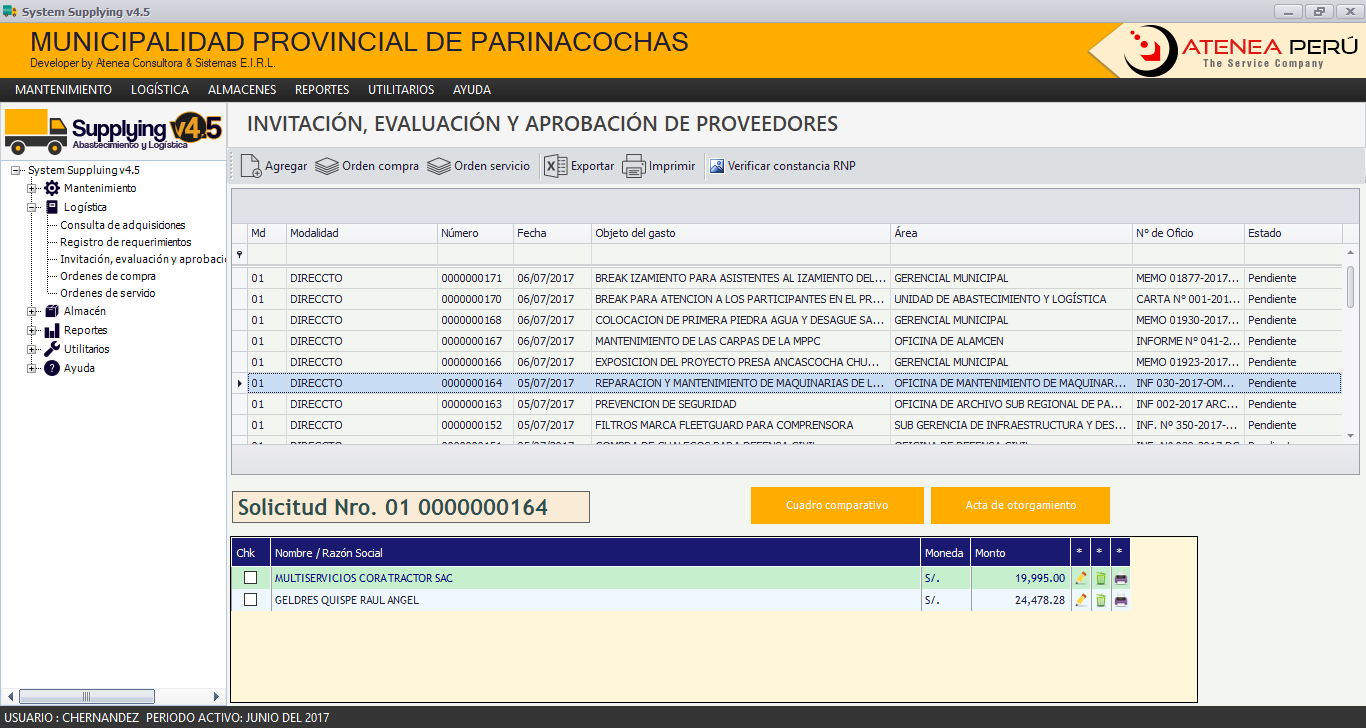This screenshot has height=728, width=1366.
Task: Click the Orden servicio toolbar icon
Action: point(438,166)
